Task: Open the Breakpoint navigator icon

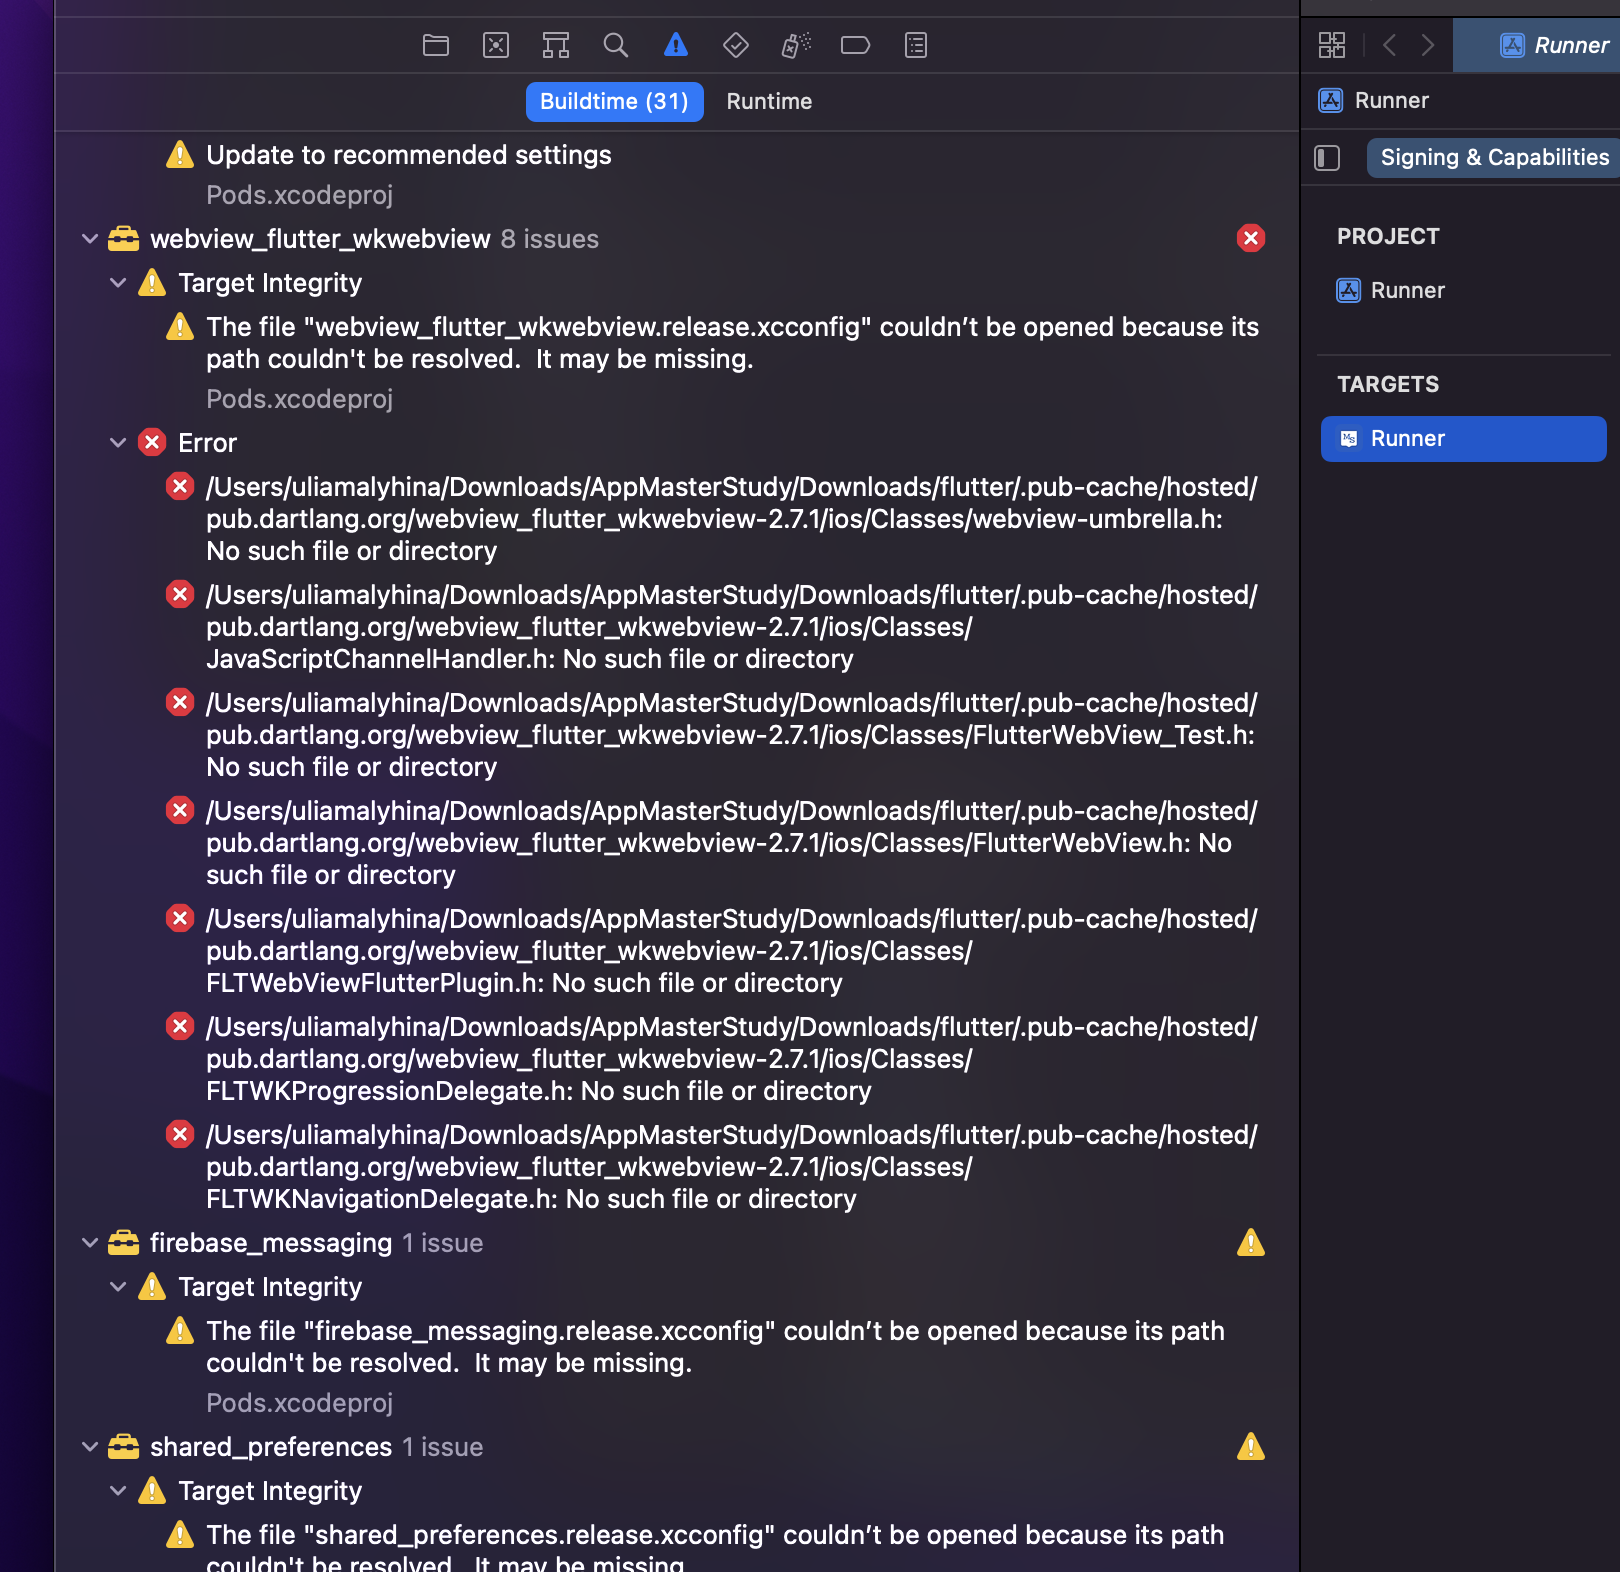Action: click(856, 45)
